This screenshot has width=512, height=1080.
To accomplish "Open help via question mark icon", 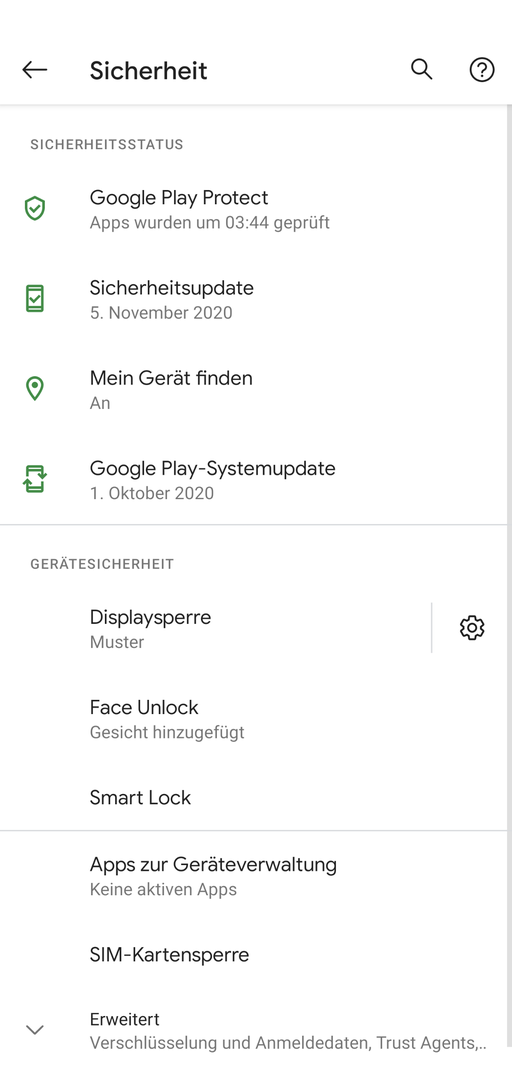I will tap(482, 70).
